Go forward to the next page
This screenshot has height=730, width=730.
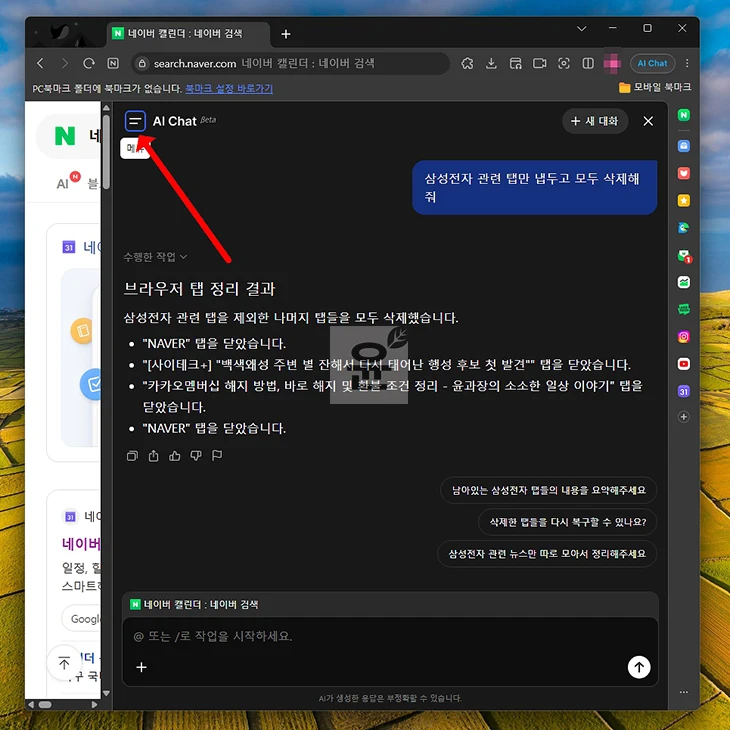click(64, 63)
